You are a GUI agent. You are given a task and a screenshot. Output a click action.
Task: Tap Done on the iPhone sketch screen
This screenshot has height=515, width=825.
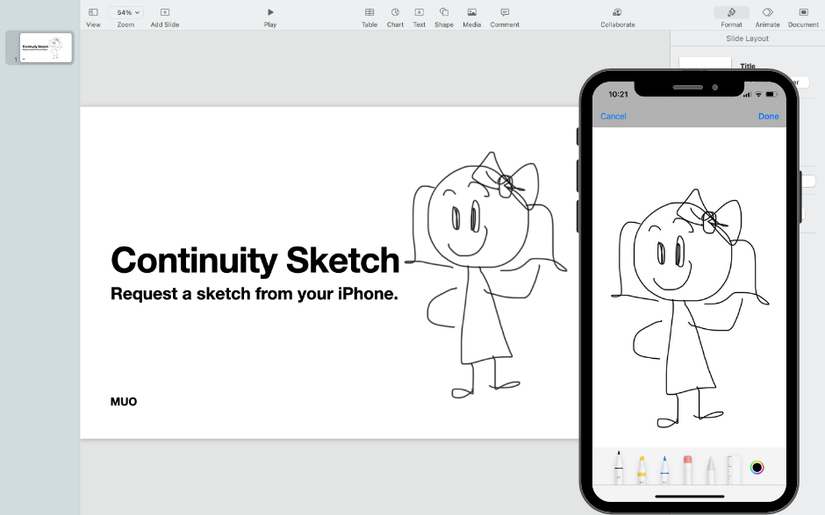(x=768, y=116)
